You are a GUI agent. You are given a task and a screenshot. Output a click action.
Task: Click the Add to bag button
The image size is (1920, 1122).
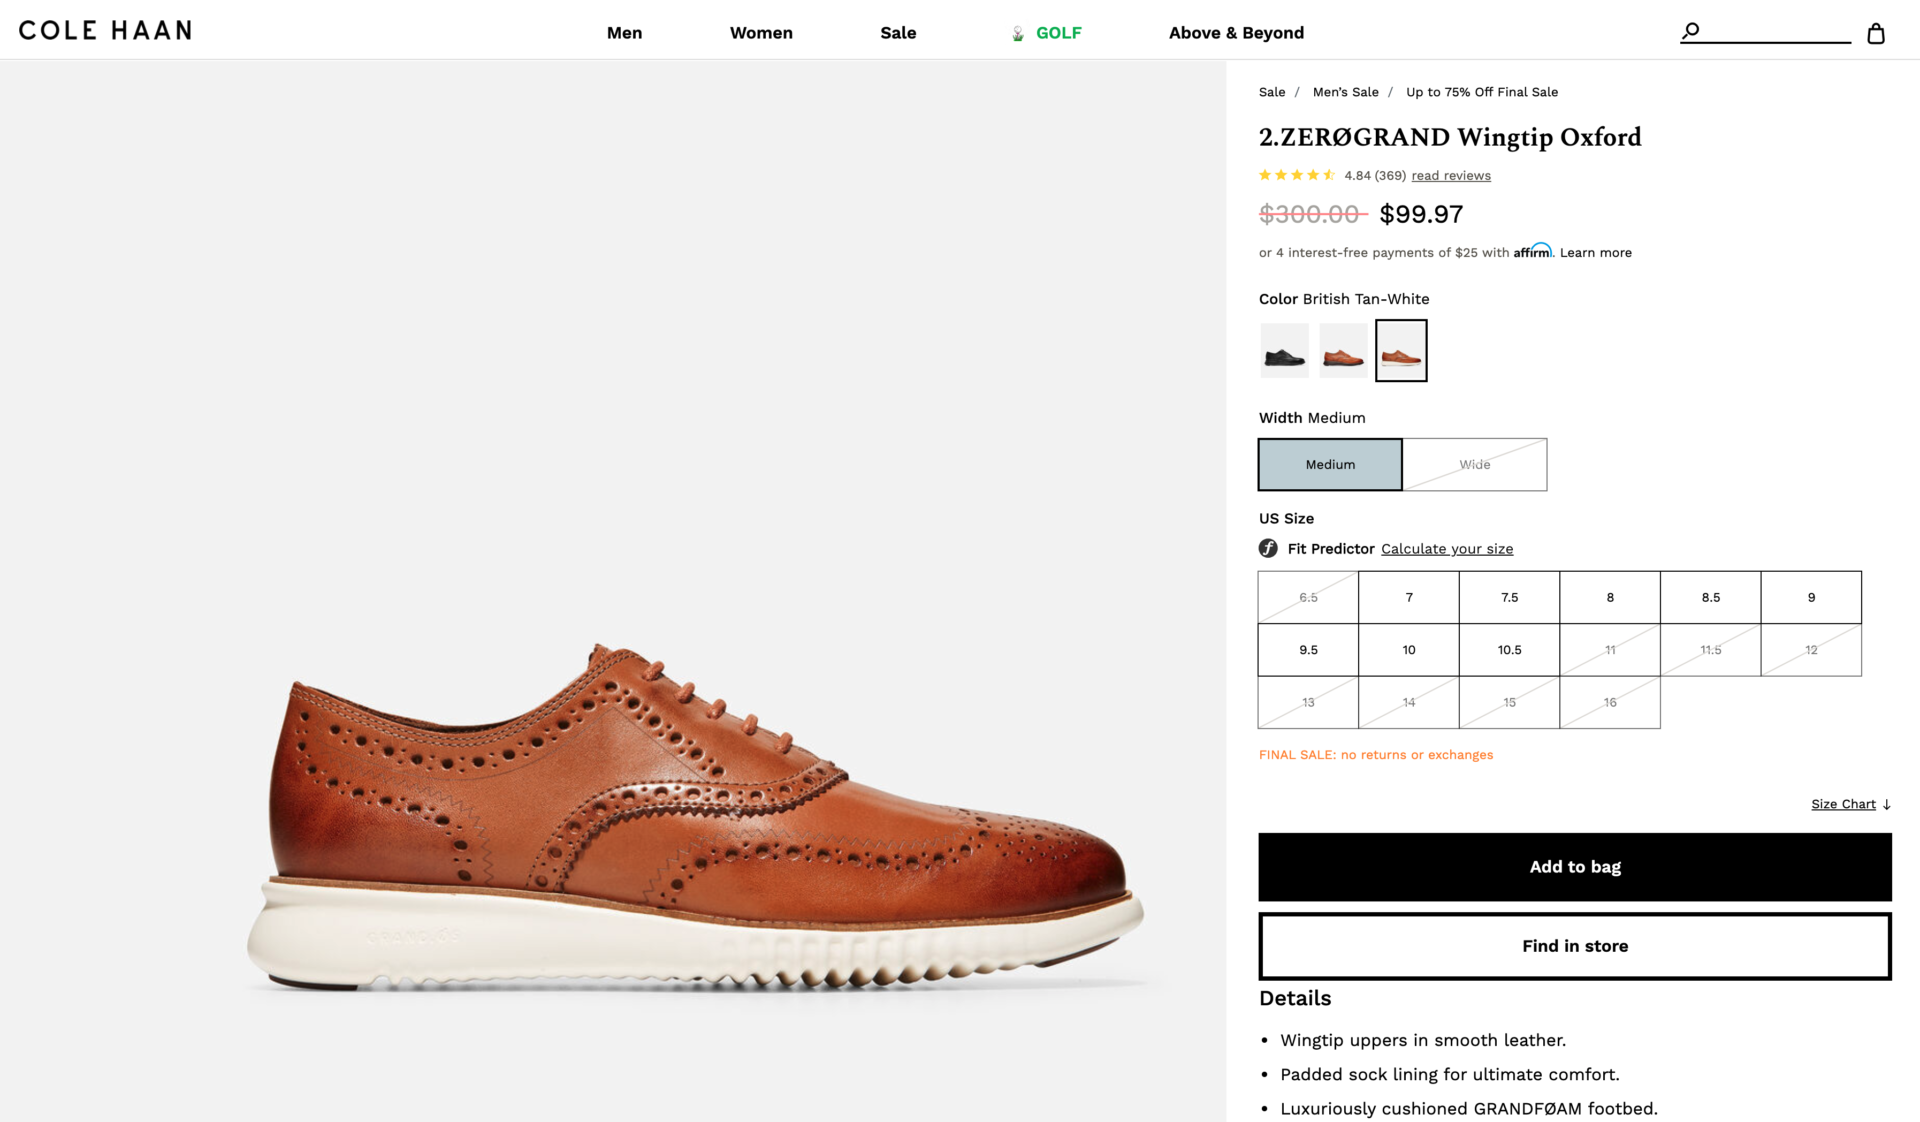pos(1575,867)
